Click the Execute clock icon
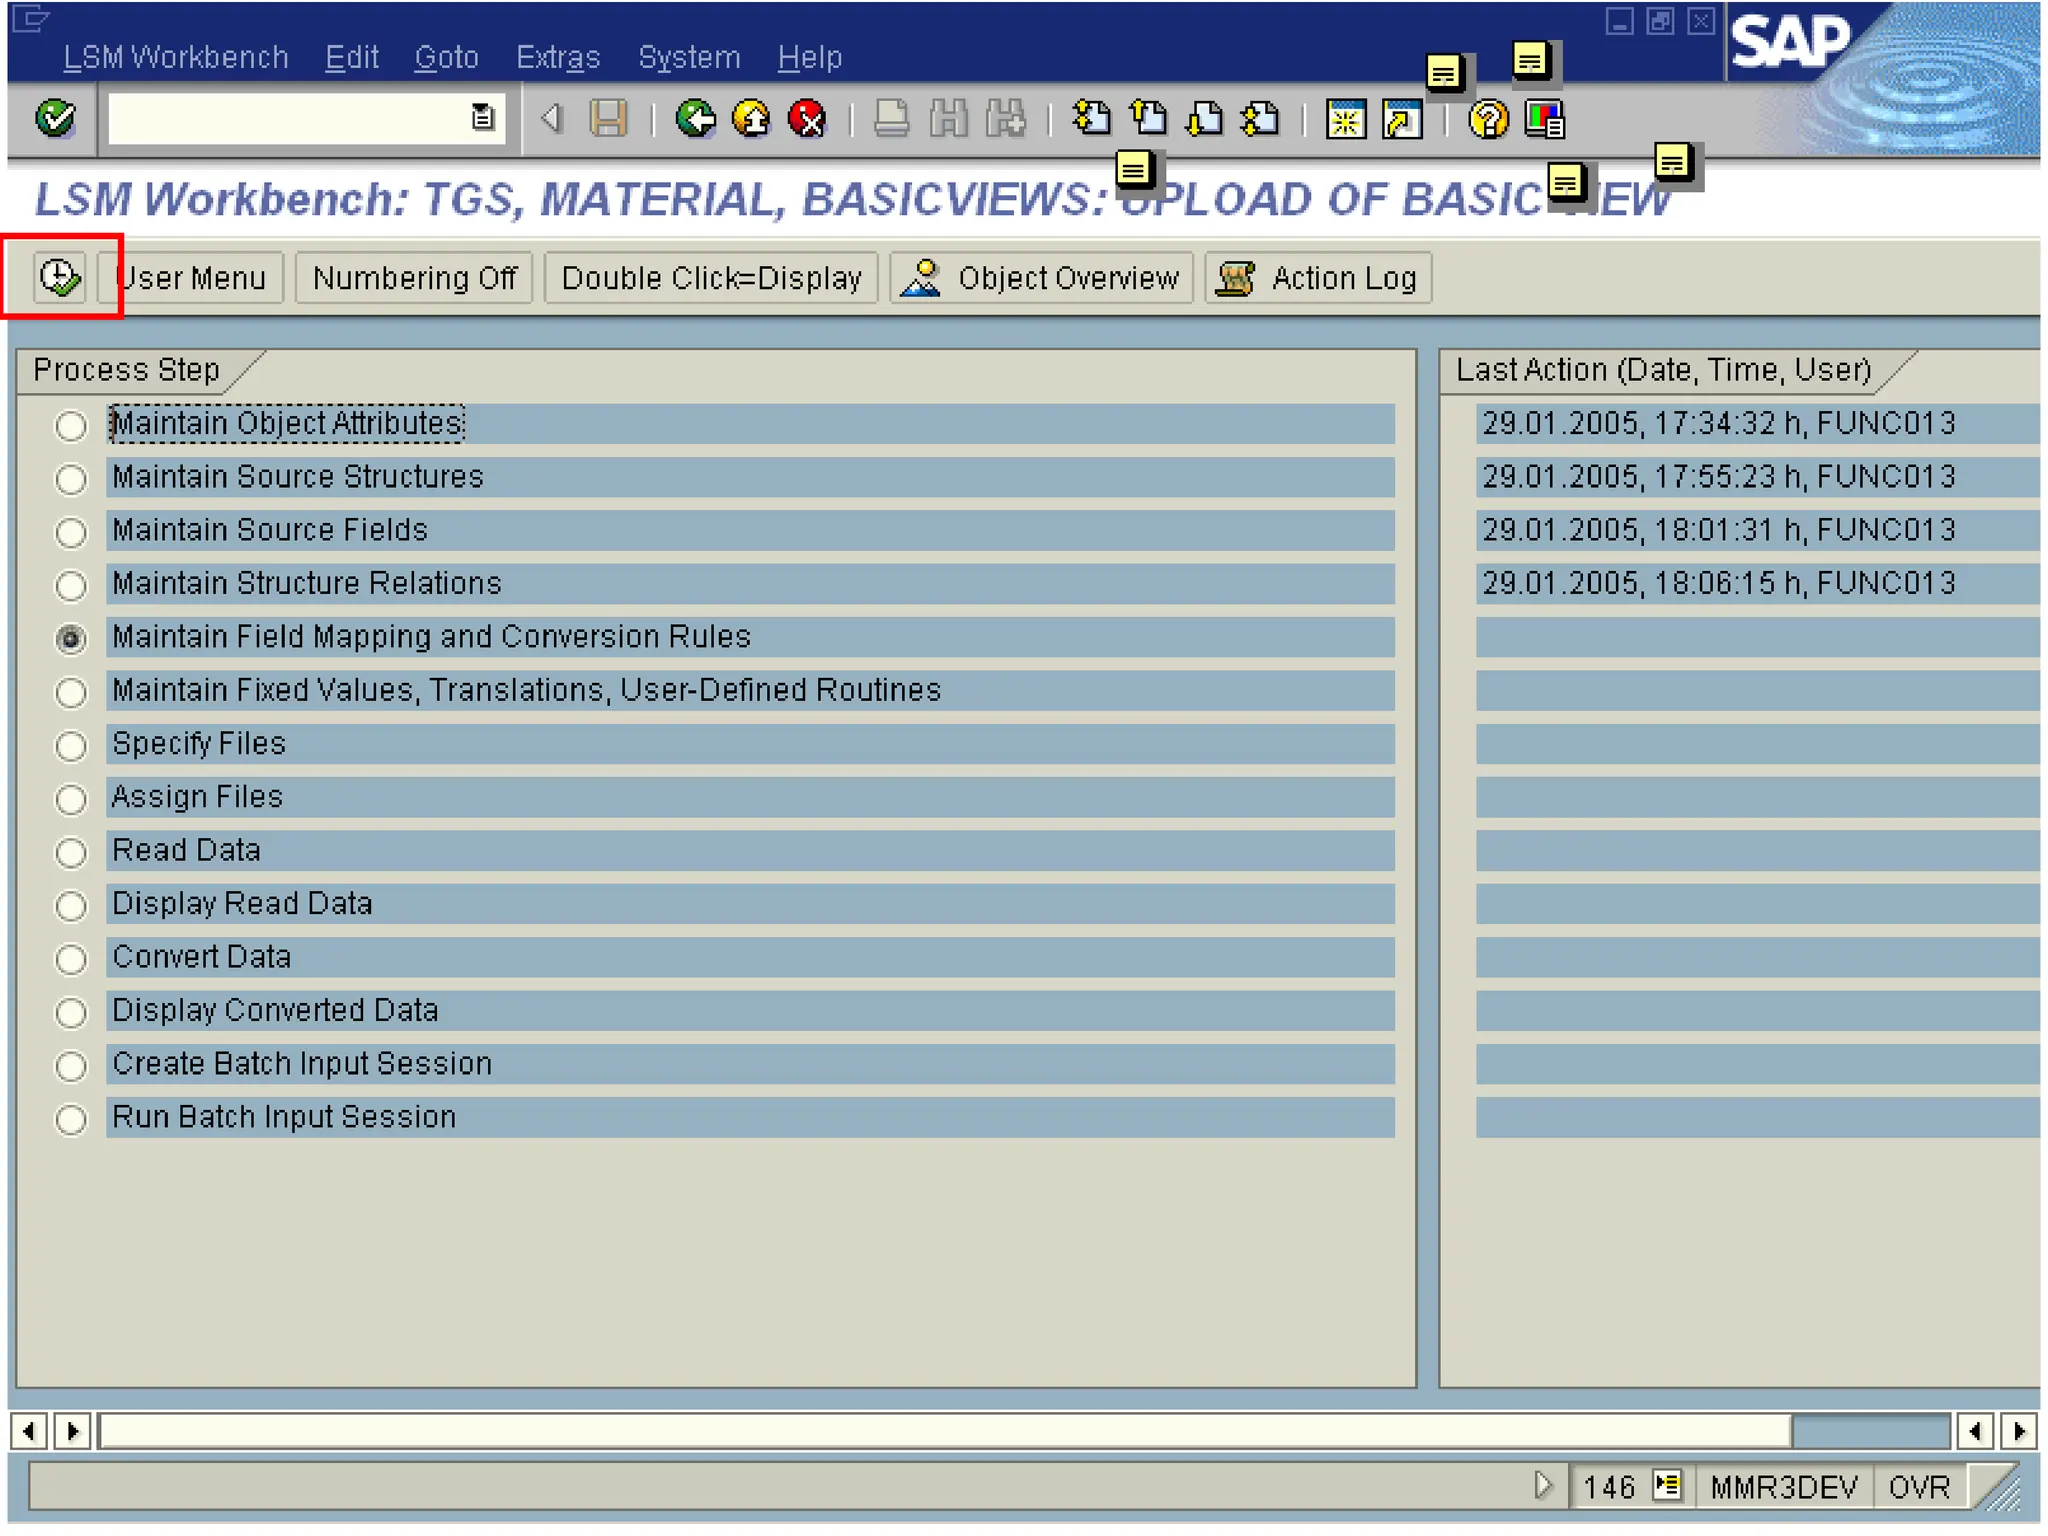Viewport: 2048px width, 1536px height. tap(59, 277)
